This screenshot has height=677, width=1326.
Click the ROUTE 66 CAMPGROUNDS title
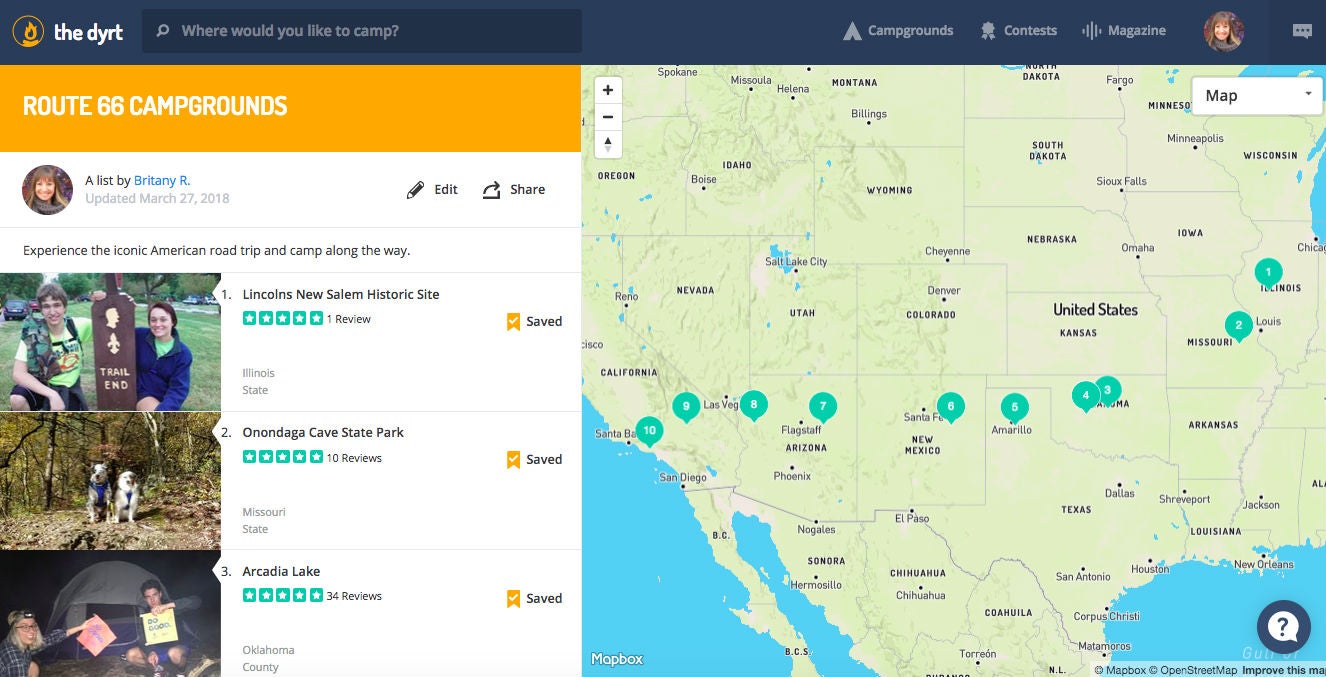tap(155, 106)
